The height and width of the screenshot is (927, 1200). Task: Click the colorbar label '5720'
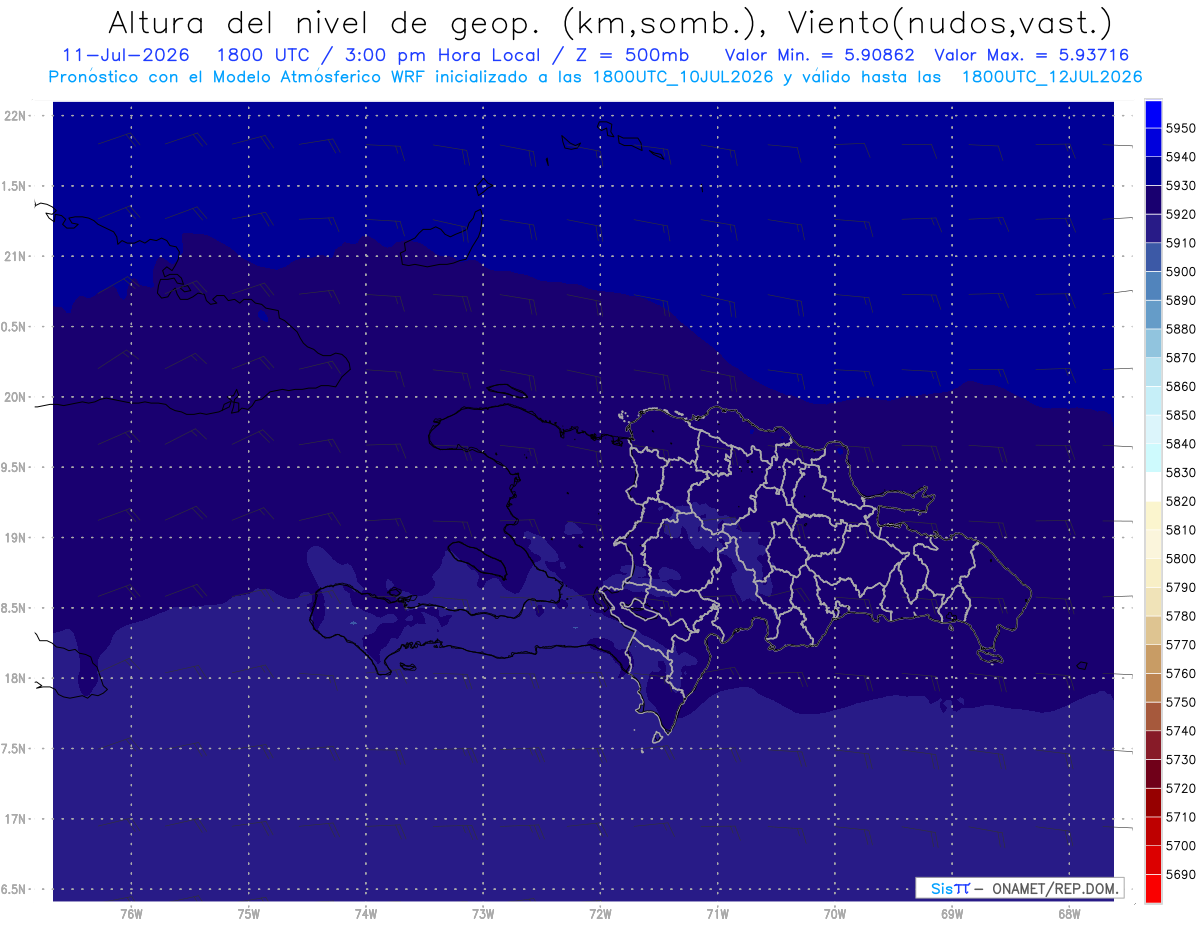1180,788
